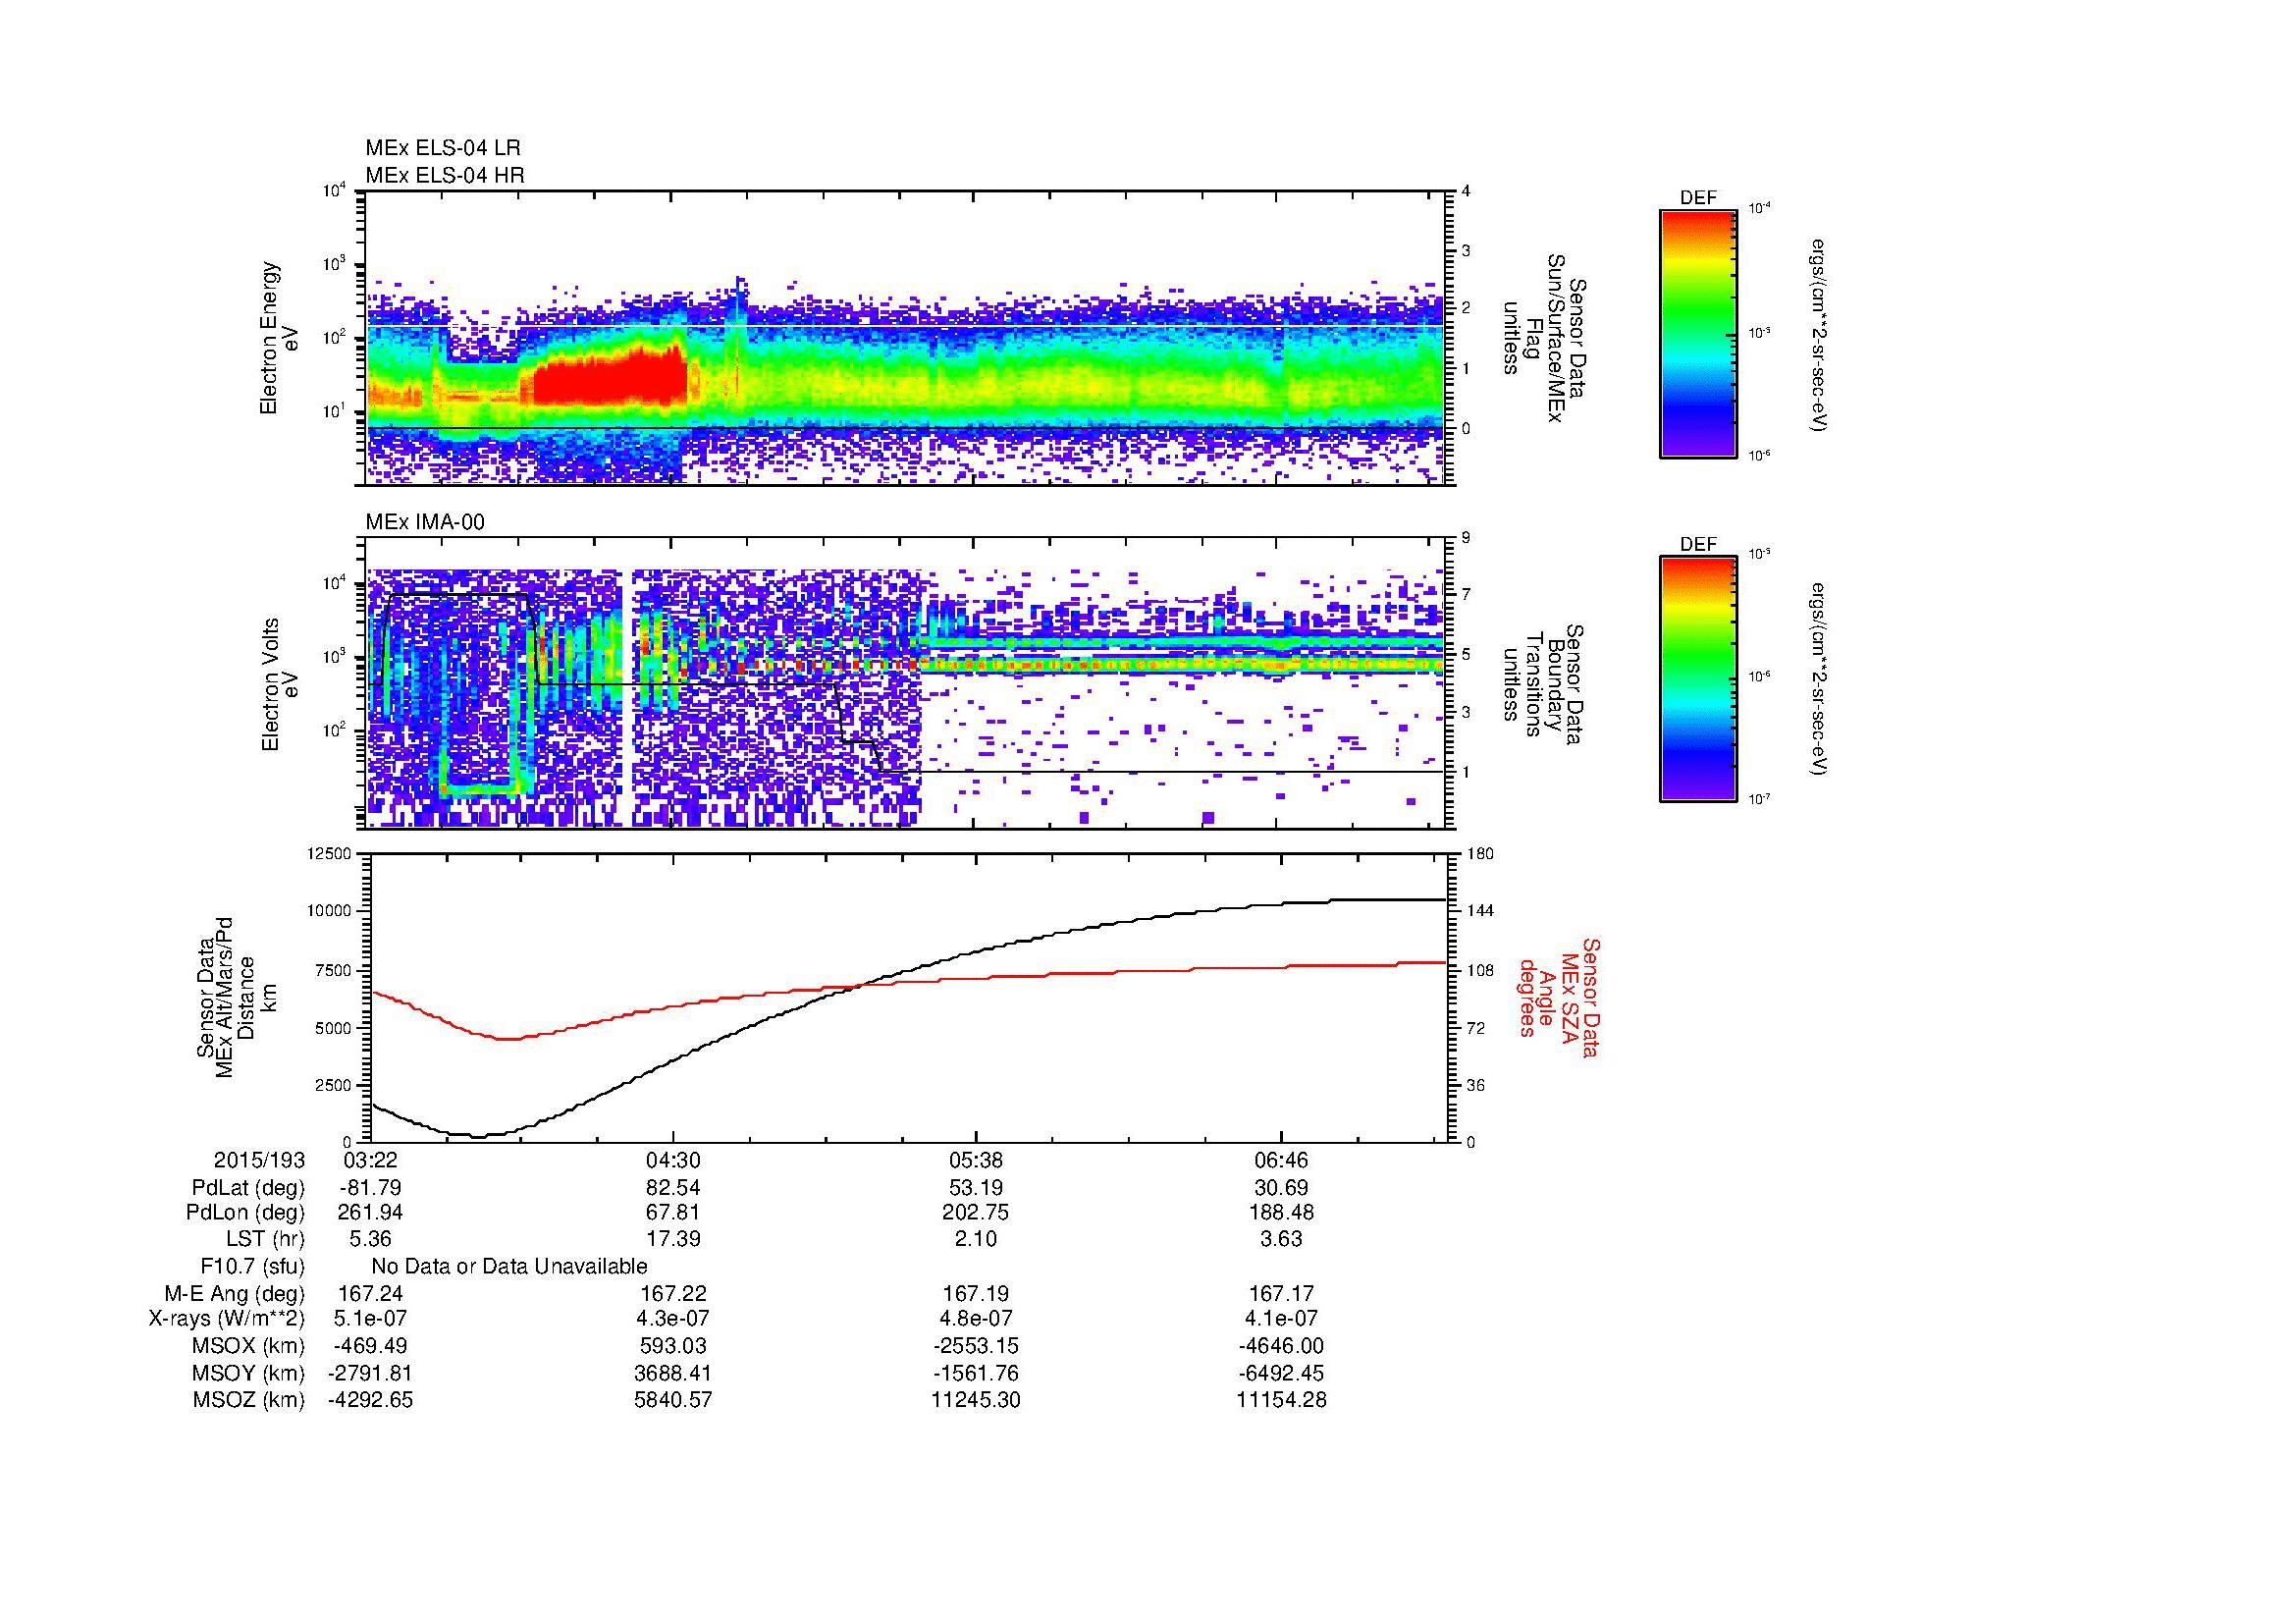Click the MSOY value -2791.81

click(371, 1374)
